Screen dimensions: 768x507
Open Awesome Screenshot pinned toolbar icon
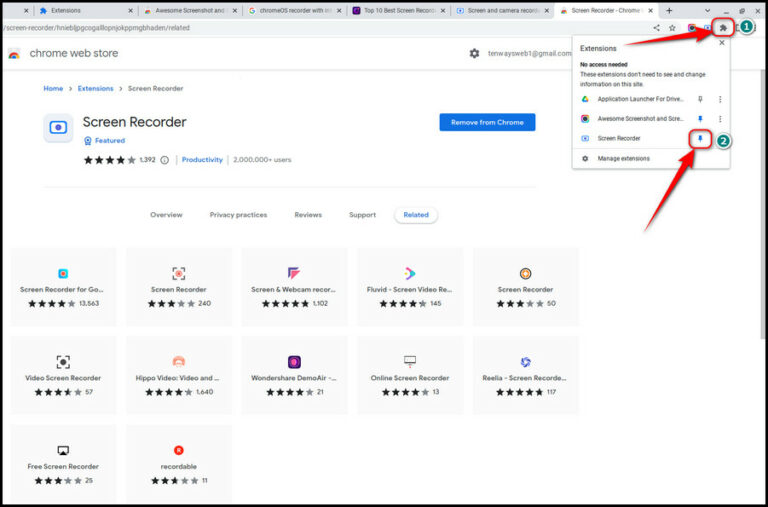tap(692, 28)
